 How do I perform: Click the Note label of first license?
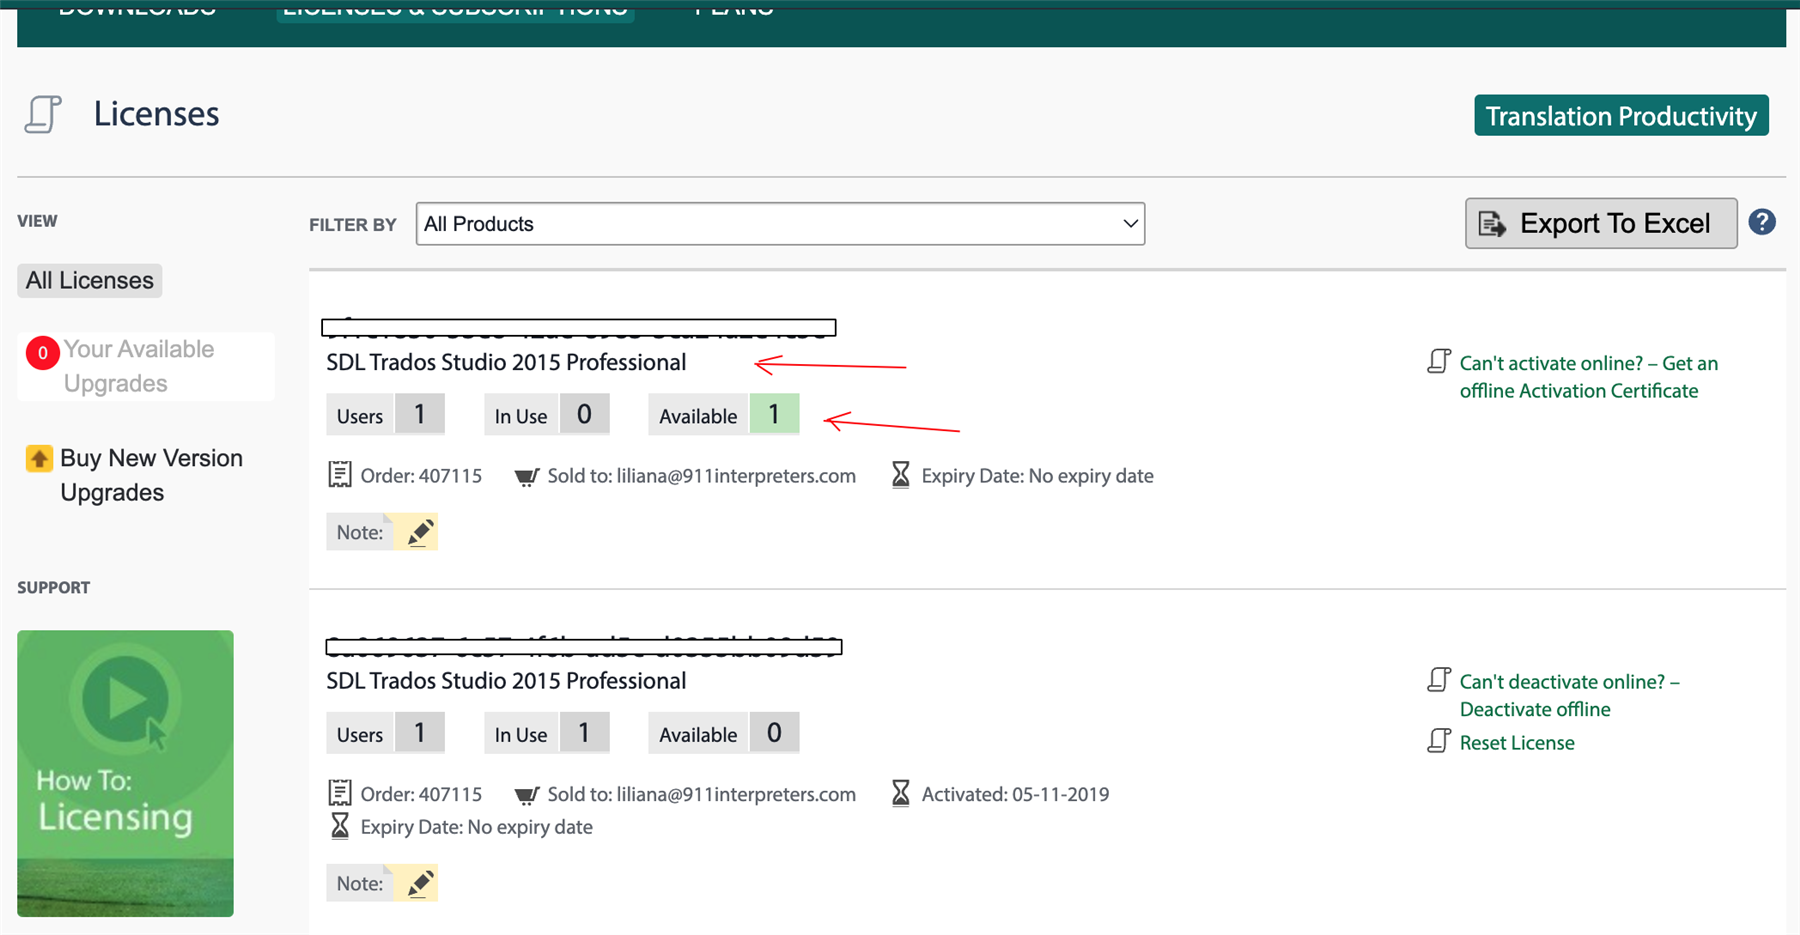(360, 532)
